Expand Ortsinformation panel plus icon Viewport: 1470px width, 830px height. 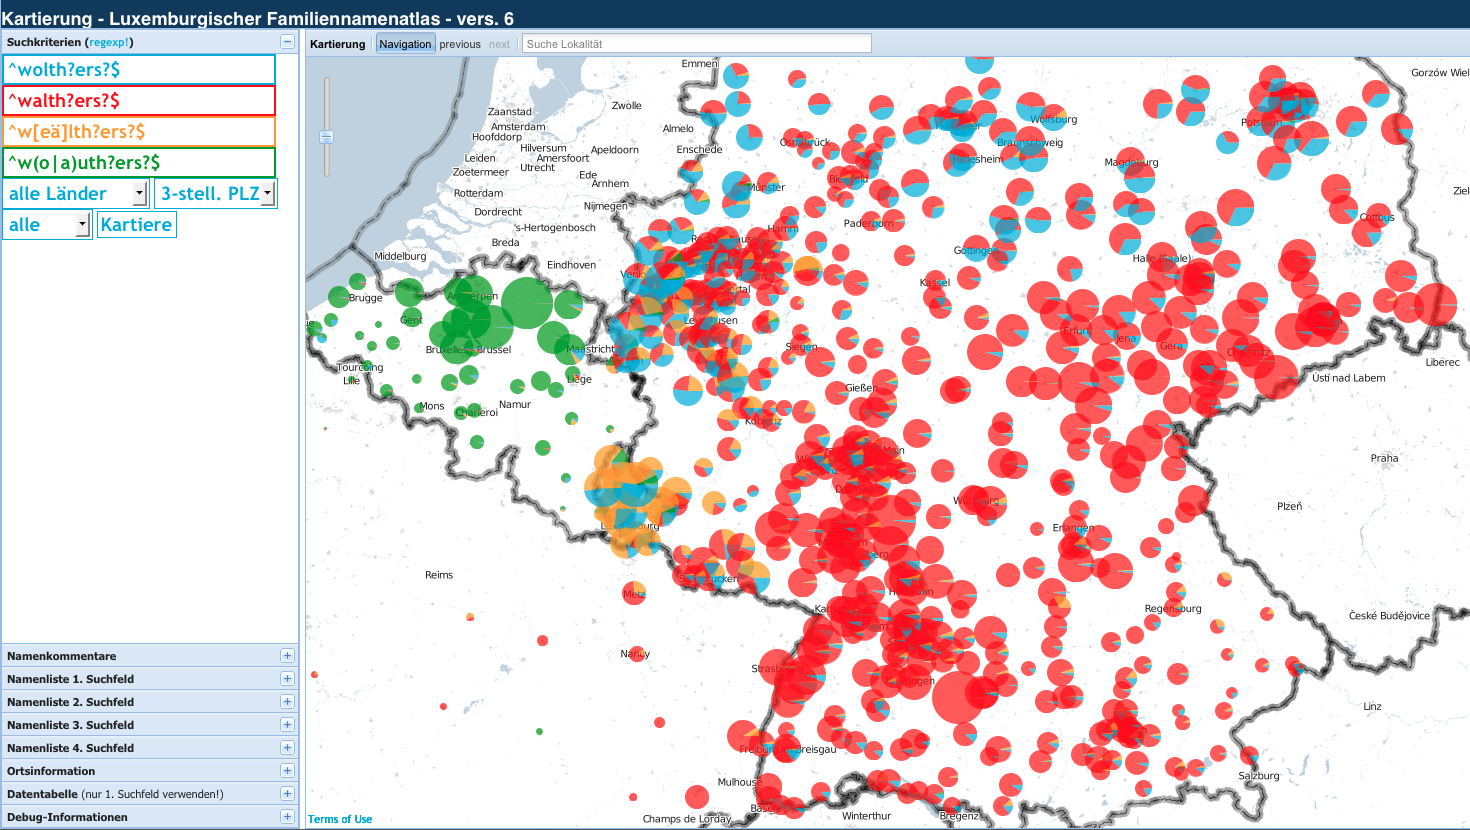coord(287,771)
